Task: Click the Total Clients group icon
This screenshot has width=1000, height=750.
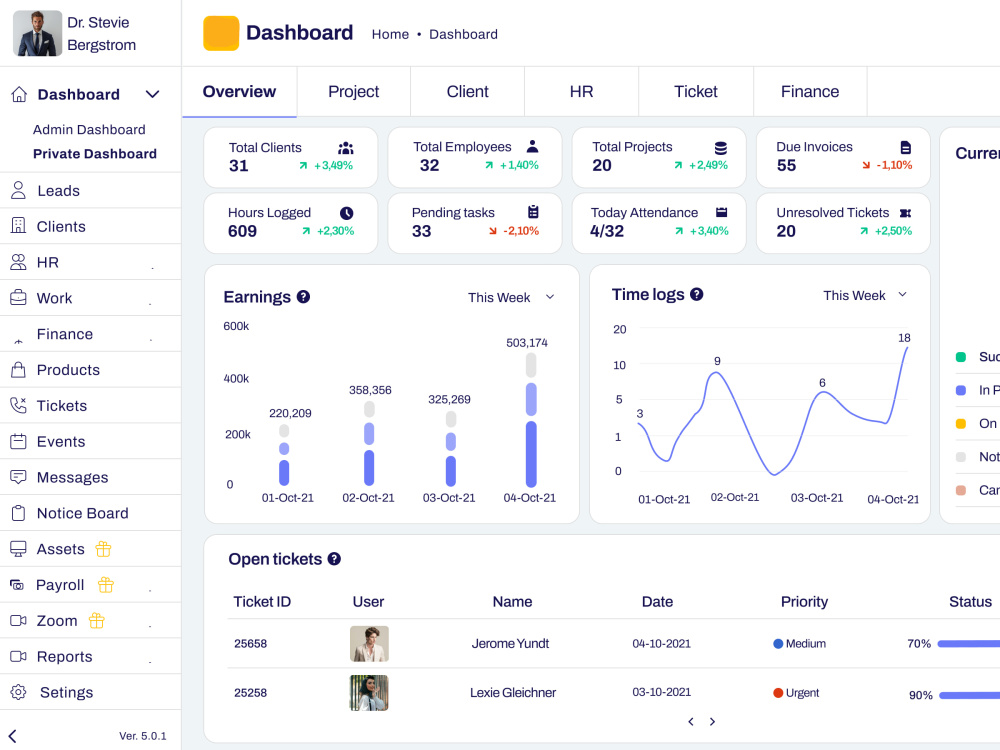Action: pyautogui.click(x=346, y=148)
